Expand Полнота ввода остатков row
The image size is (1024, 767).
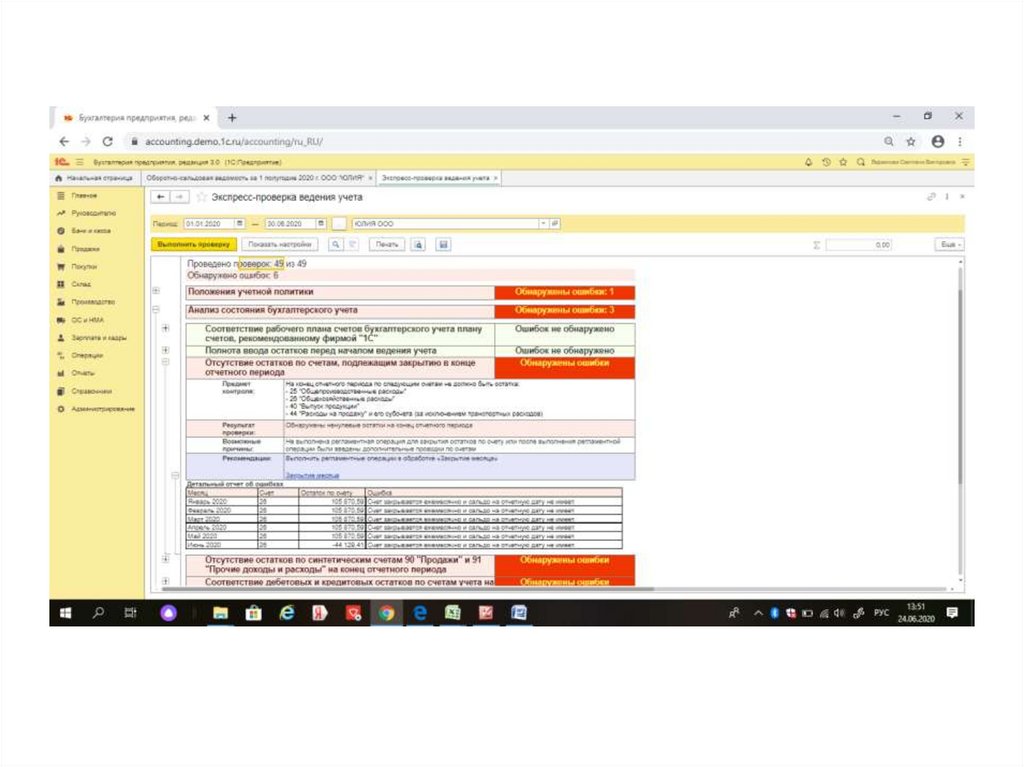[x=166, y=350]
